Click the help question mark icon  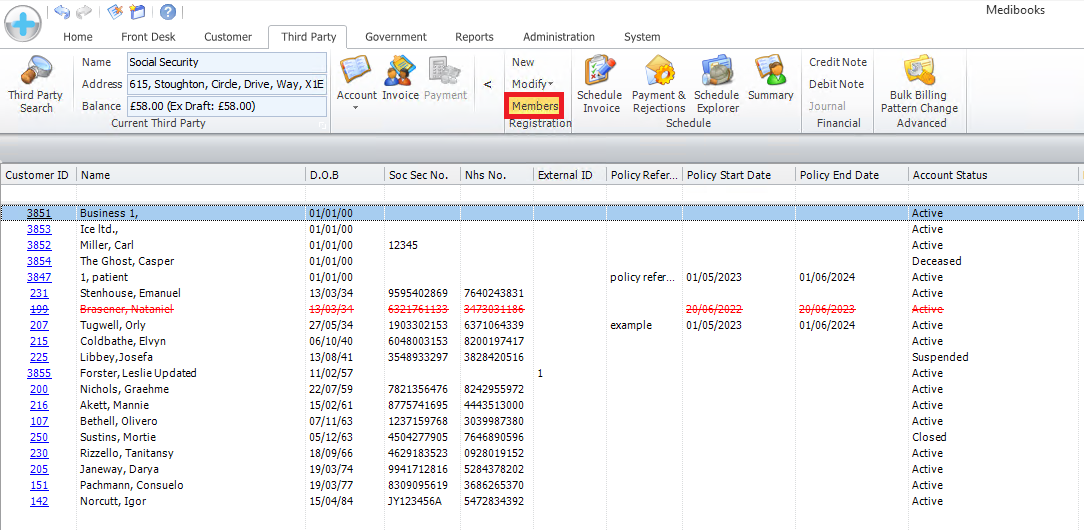[x=168, y=12]
